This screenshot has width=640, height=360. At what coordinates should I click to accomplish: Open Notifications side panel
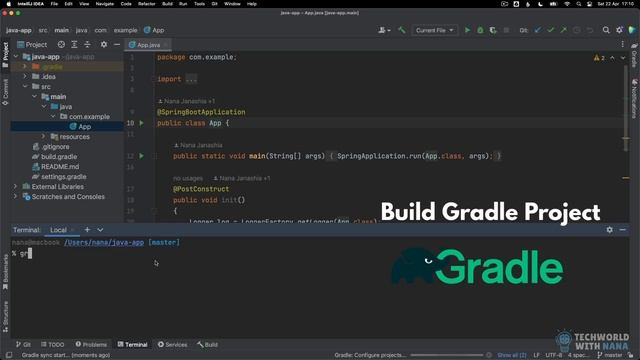pyautogui.click(x=634, y=99)
